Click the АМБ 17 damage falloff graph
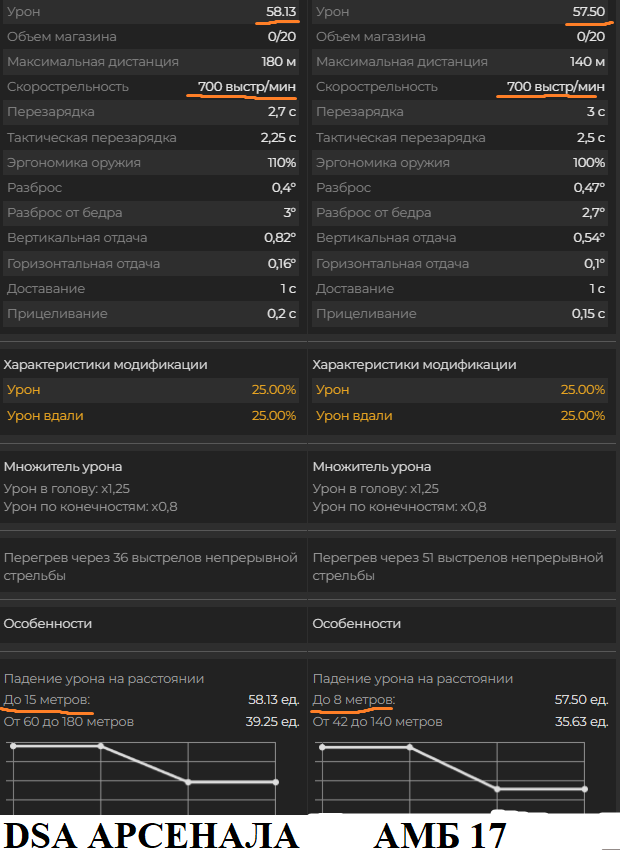Screen dimensions: 620x850 coord(452,777)
